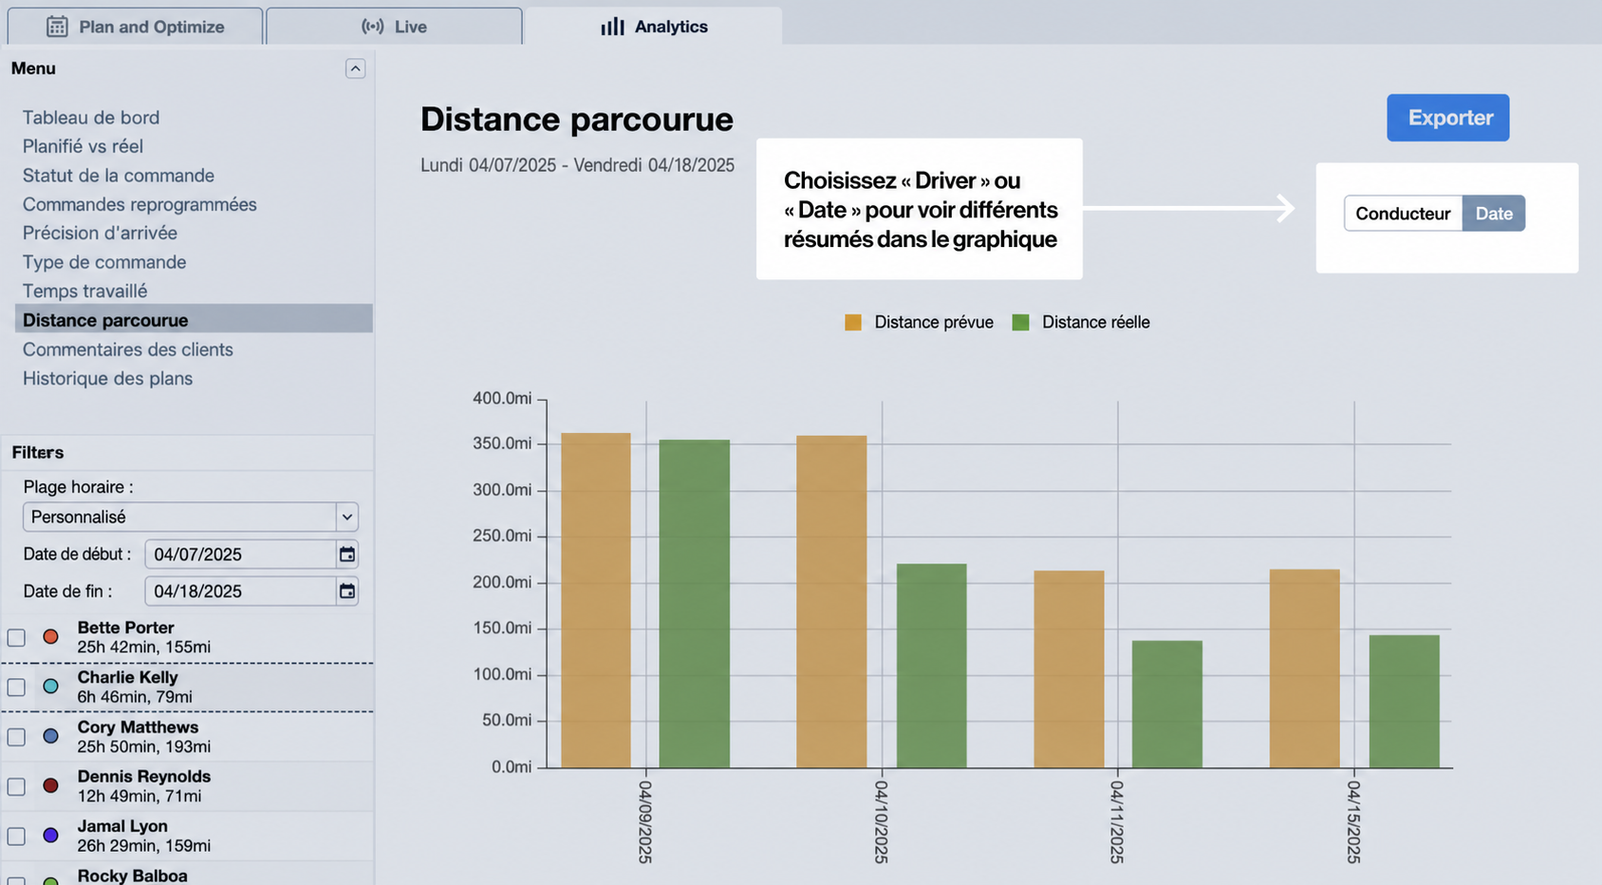Select Précision d'arrivée menu item
This screenshot has width=1602, height=885.
click(100, 233)
